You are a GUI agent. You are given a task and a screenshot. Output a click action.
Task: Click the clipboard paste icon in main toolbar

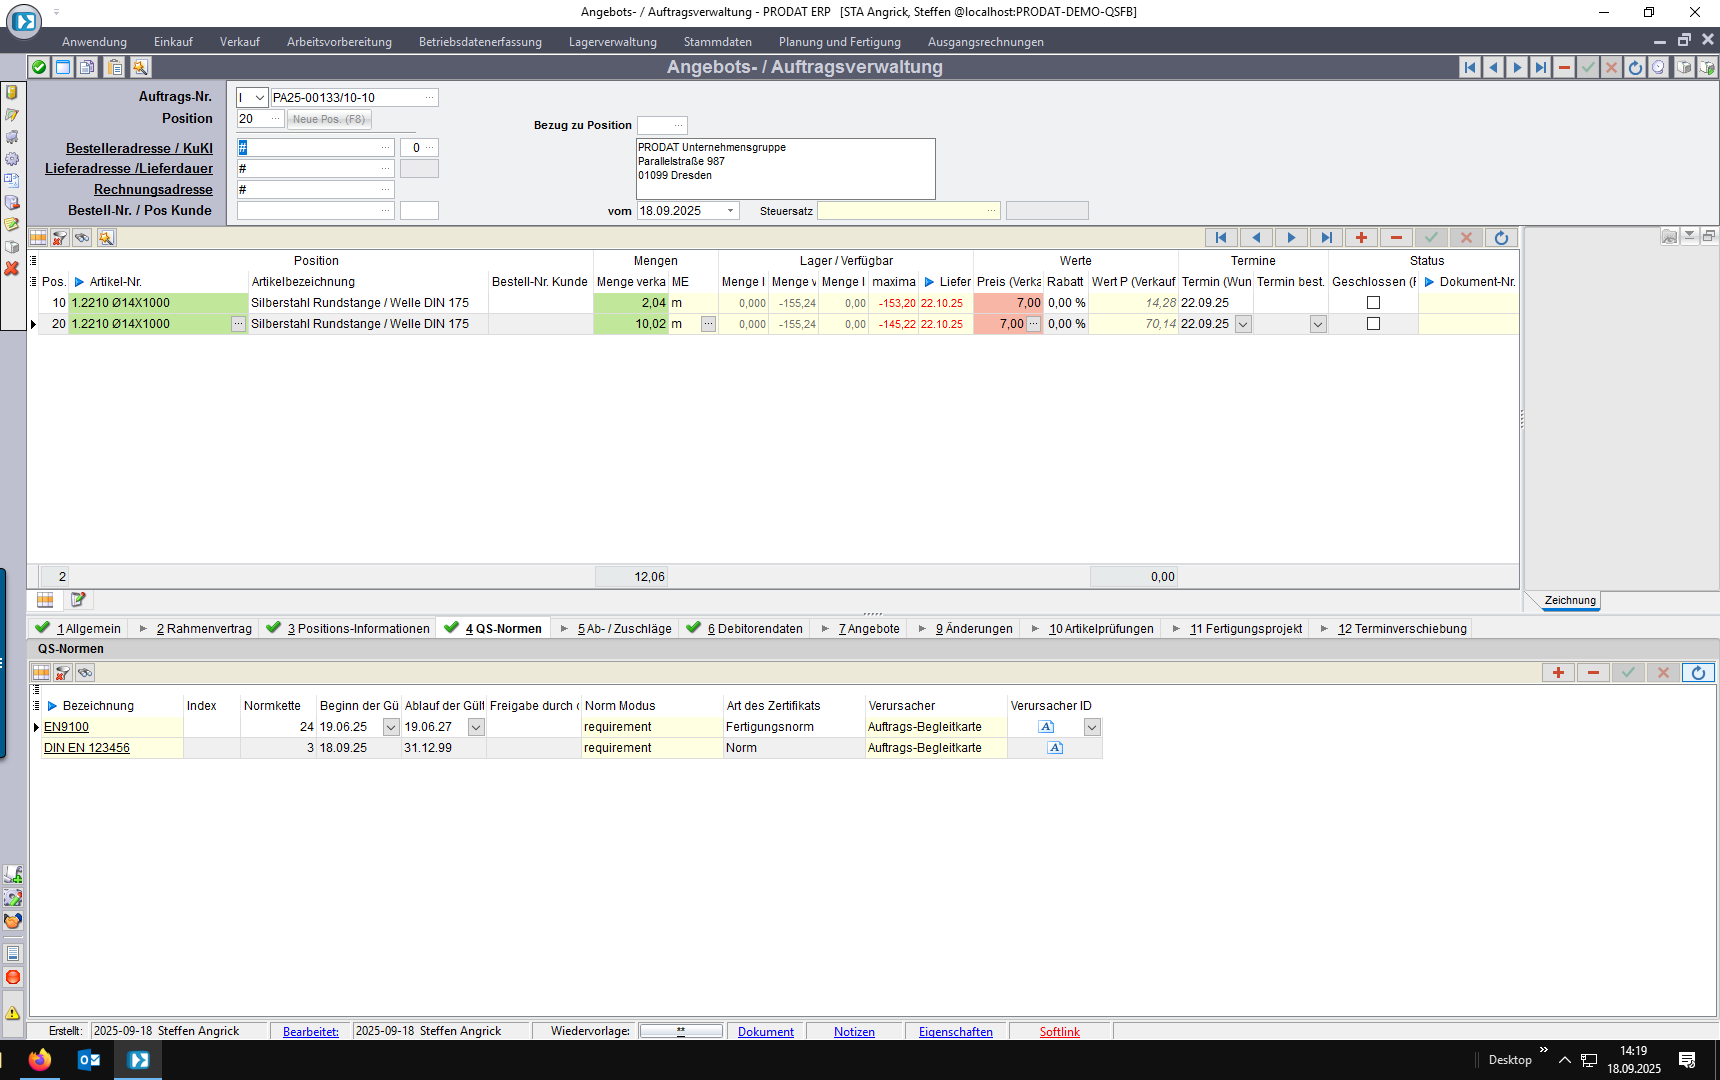(115, 67)
